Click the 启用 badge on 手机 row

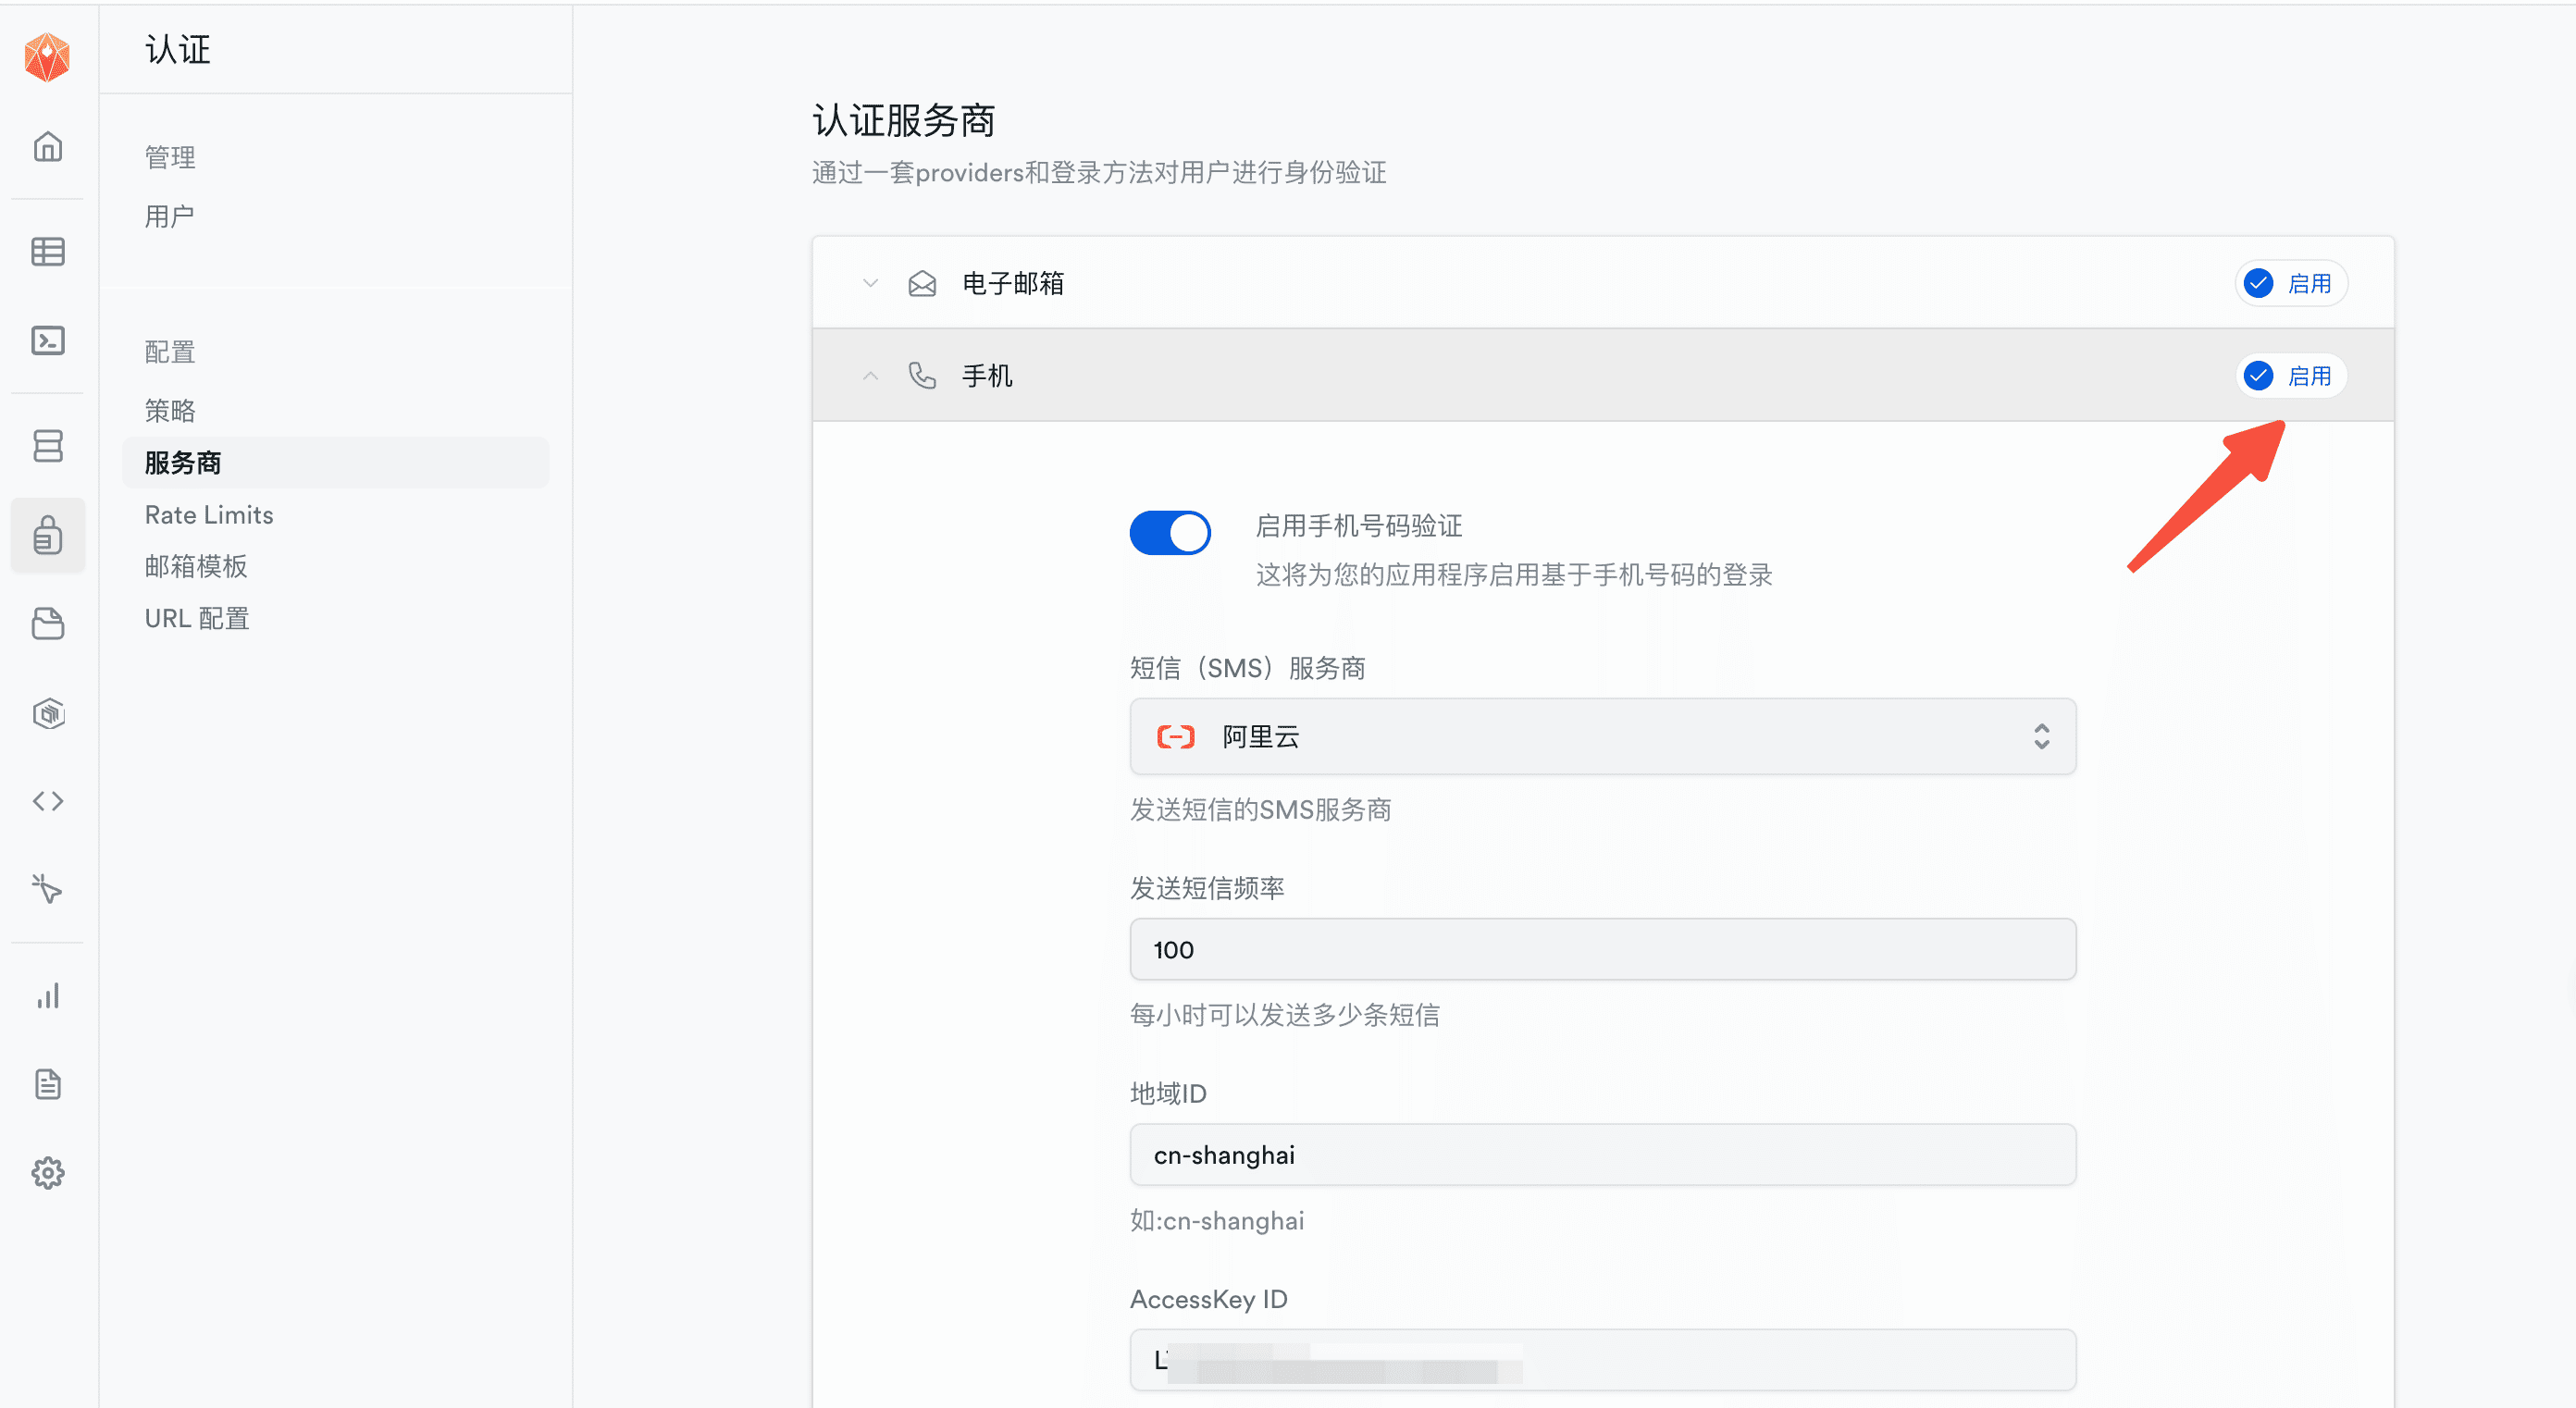click(x=2291, y=376)
